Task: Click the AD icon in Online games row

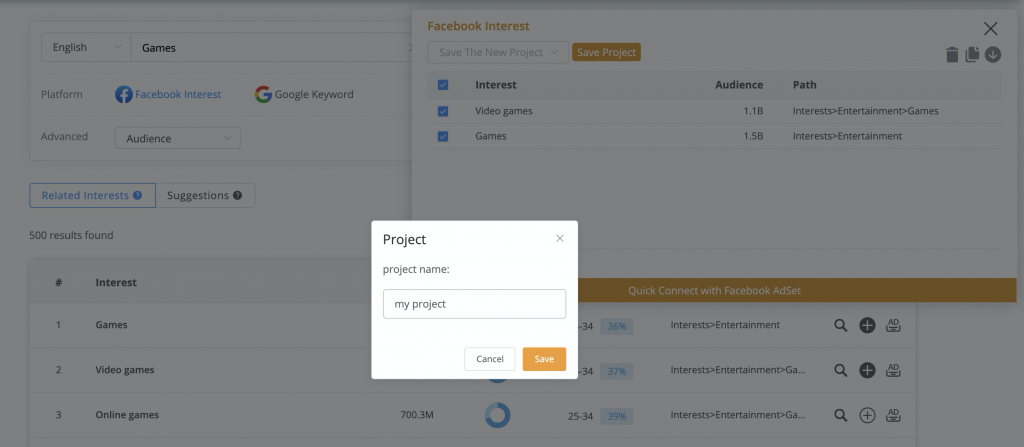Action: [x=893, y=415]
